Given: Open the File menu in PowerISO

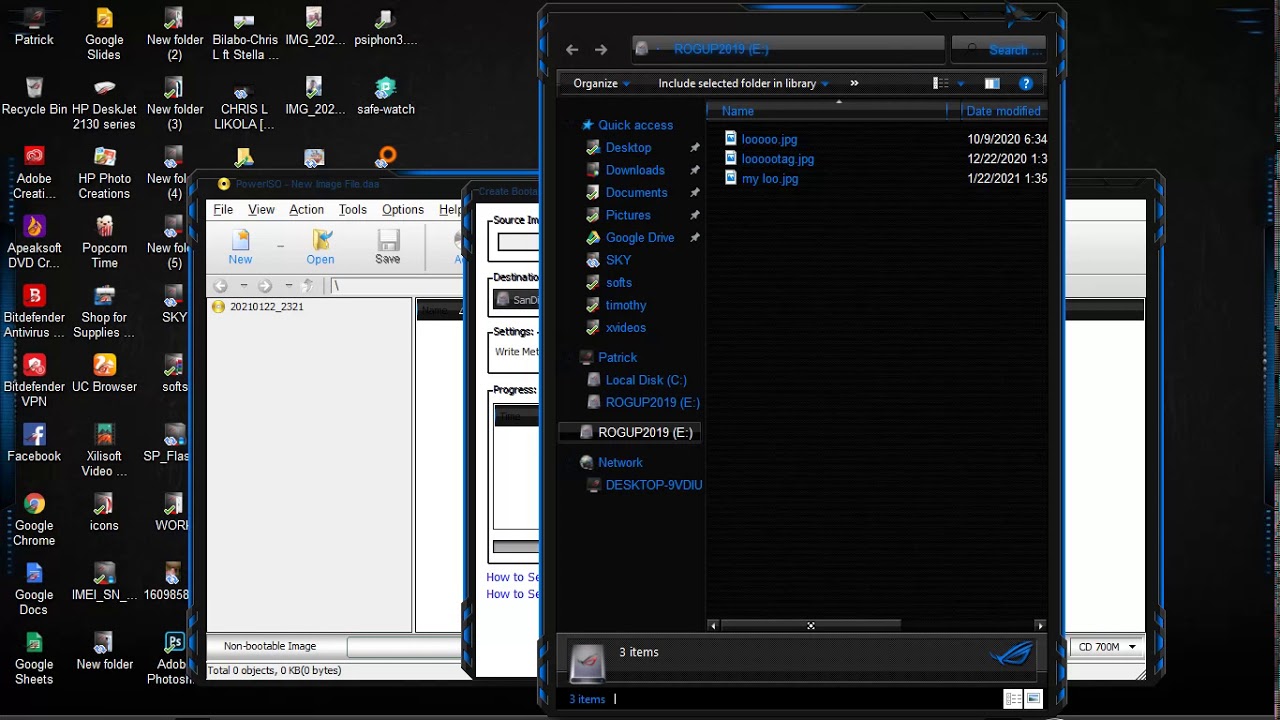Looking at the screenshot, I should (223, 210).
